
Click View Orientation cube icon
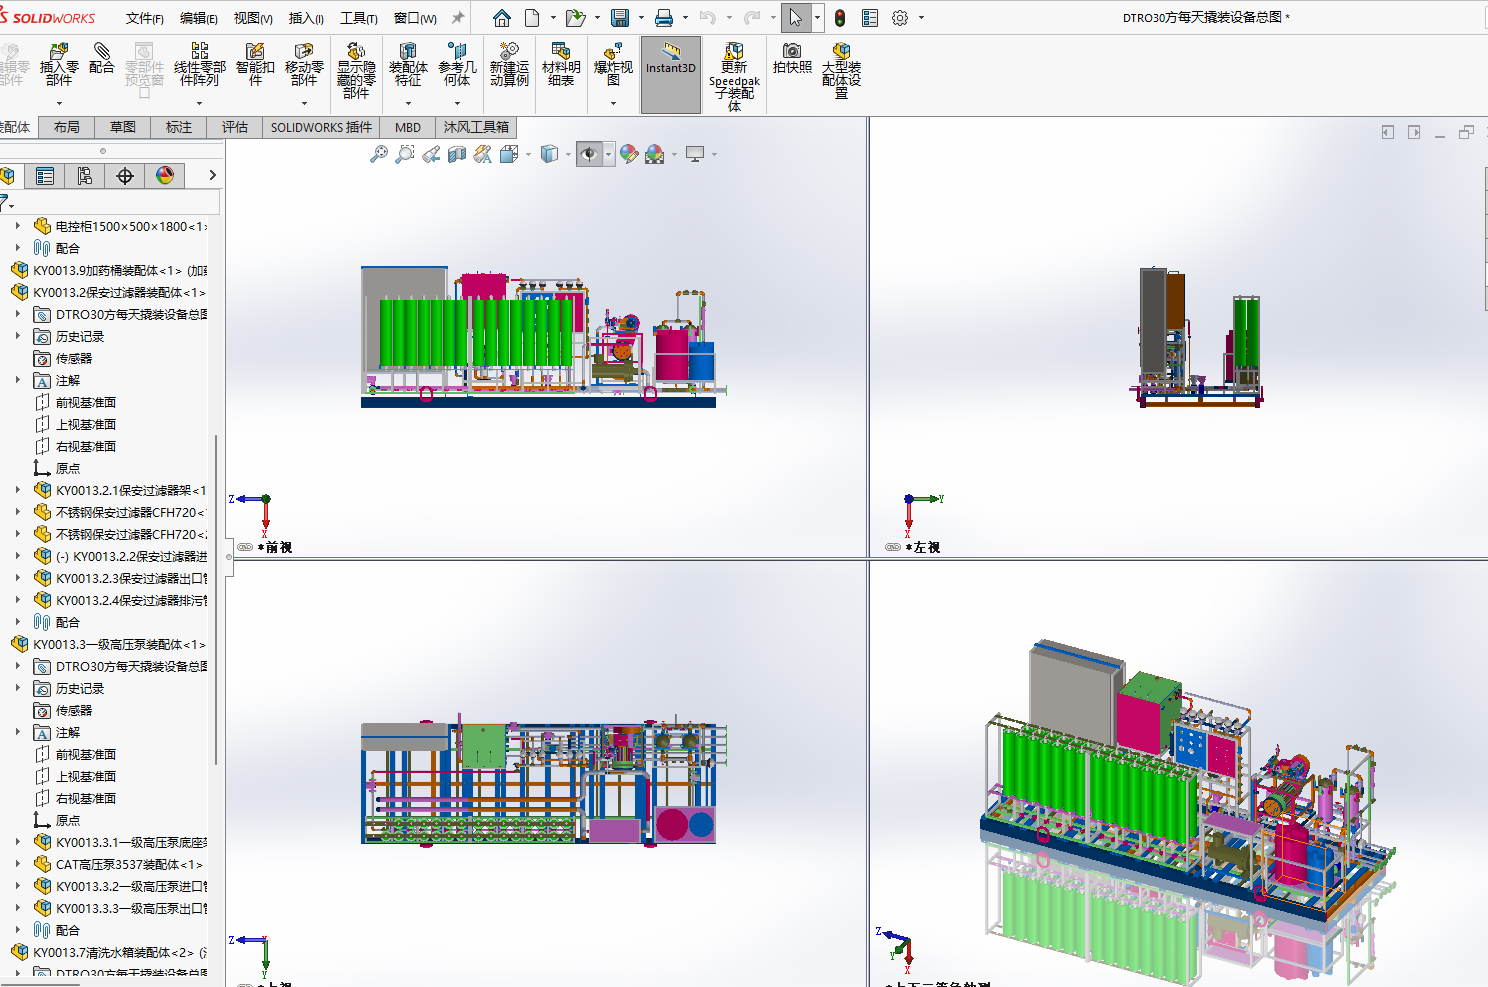509,154
